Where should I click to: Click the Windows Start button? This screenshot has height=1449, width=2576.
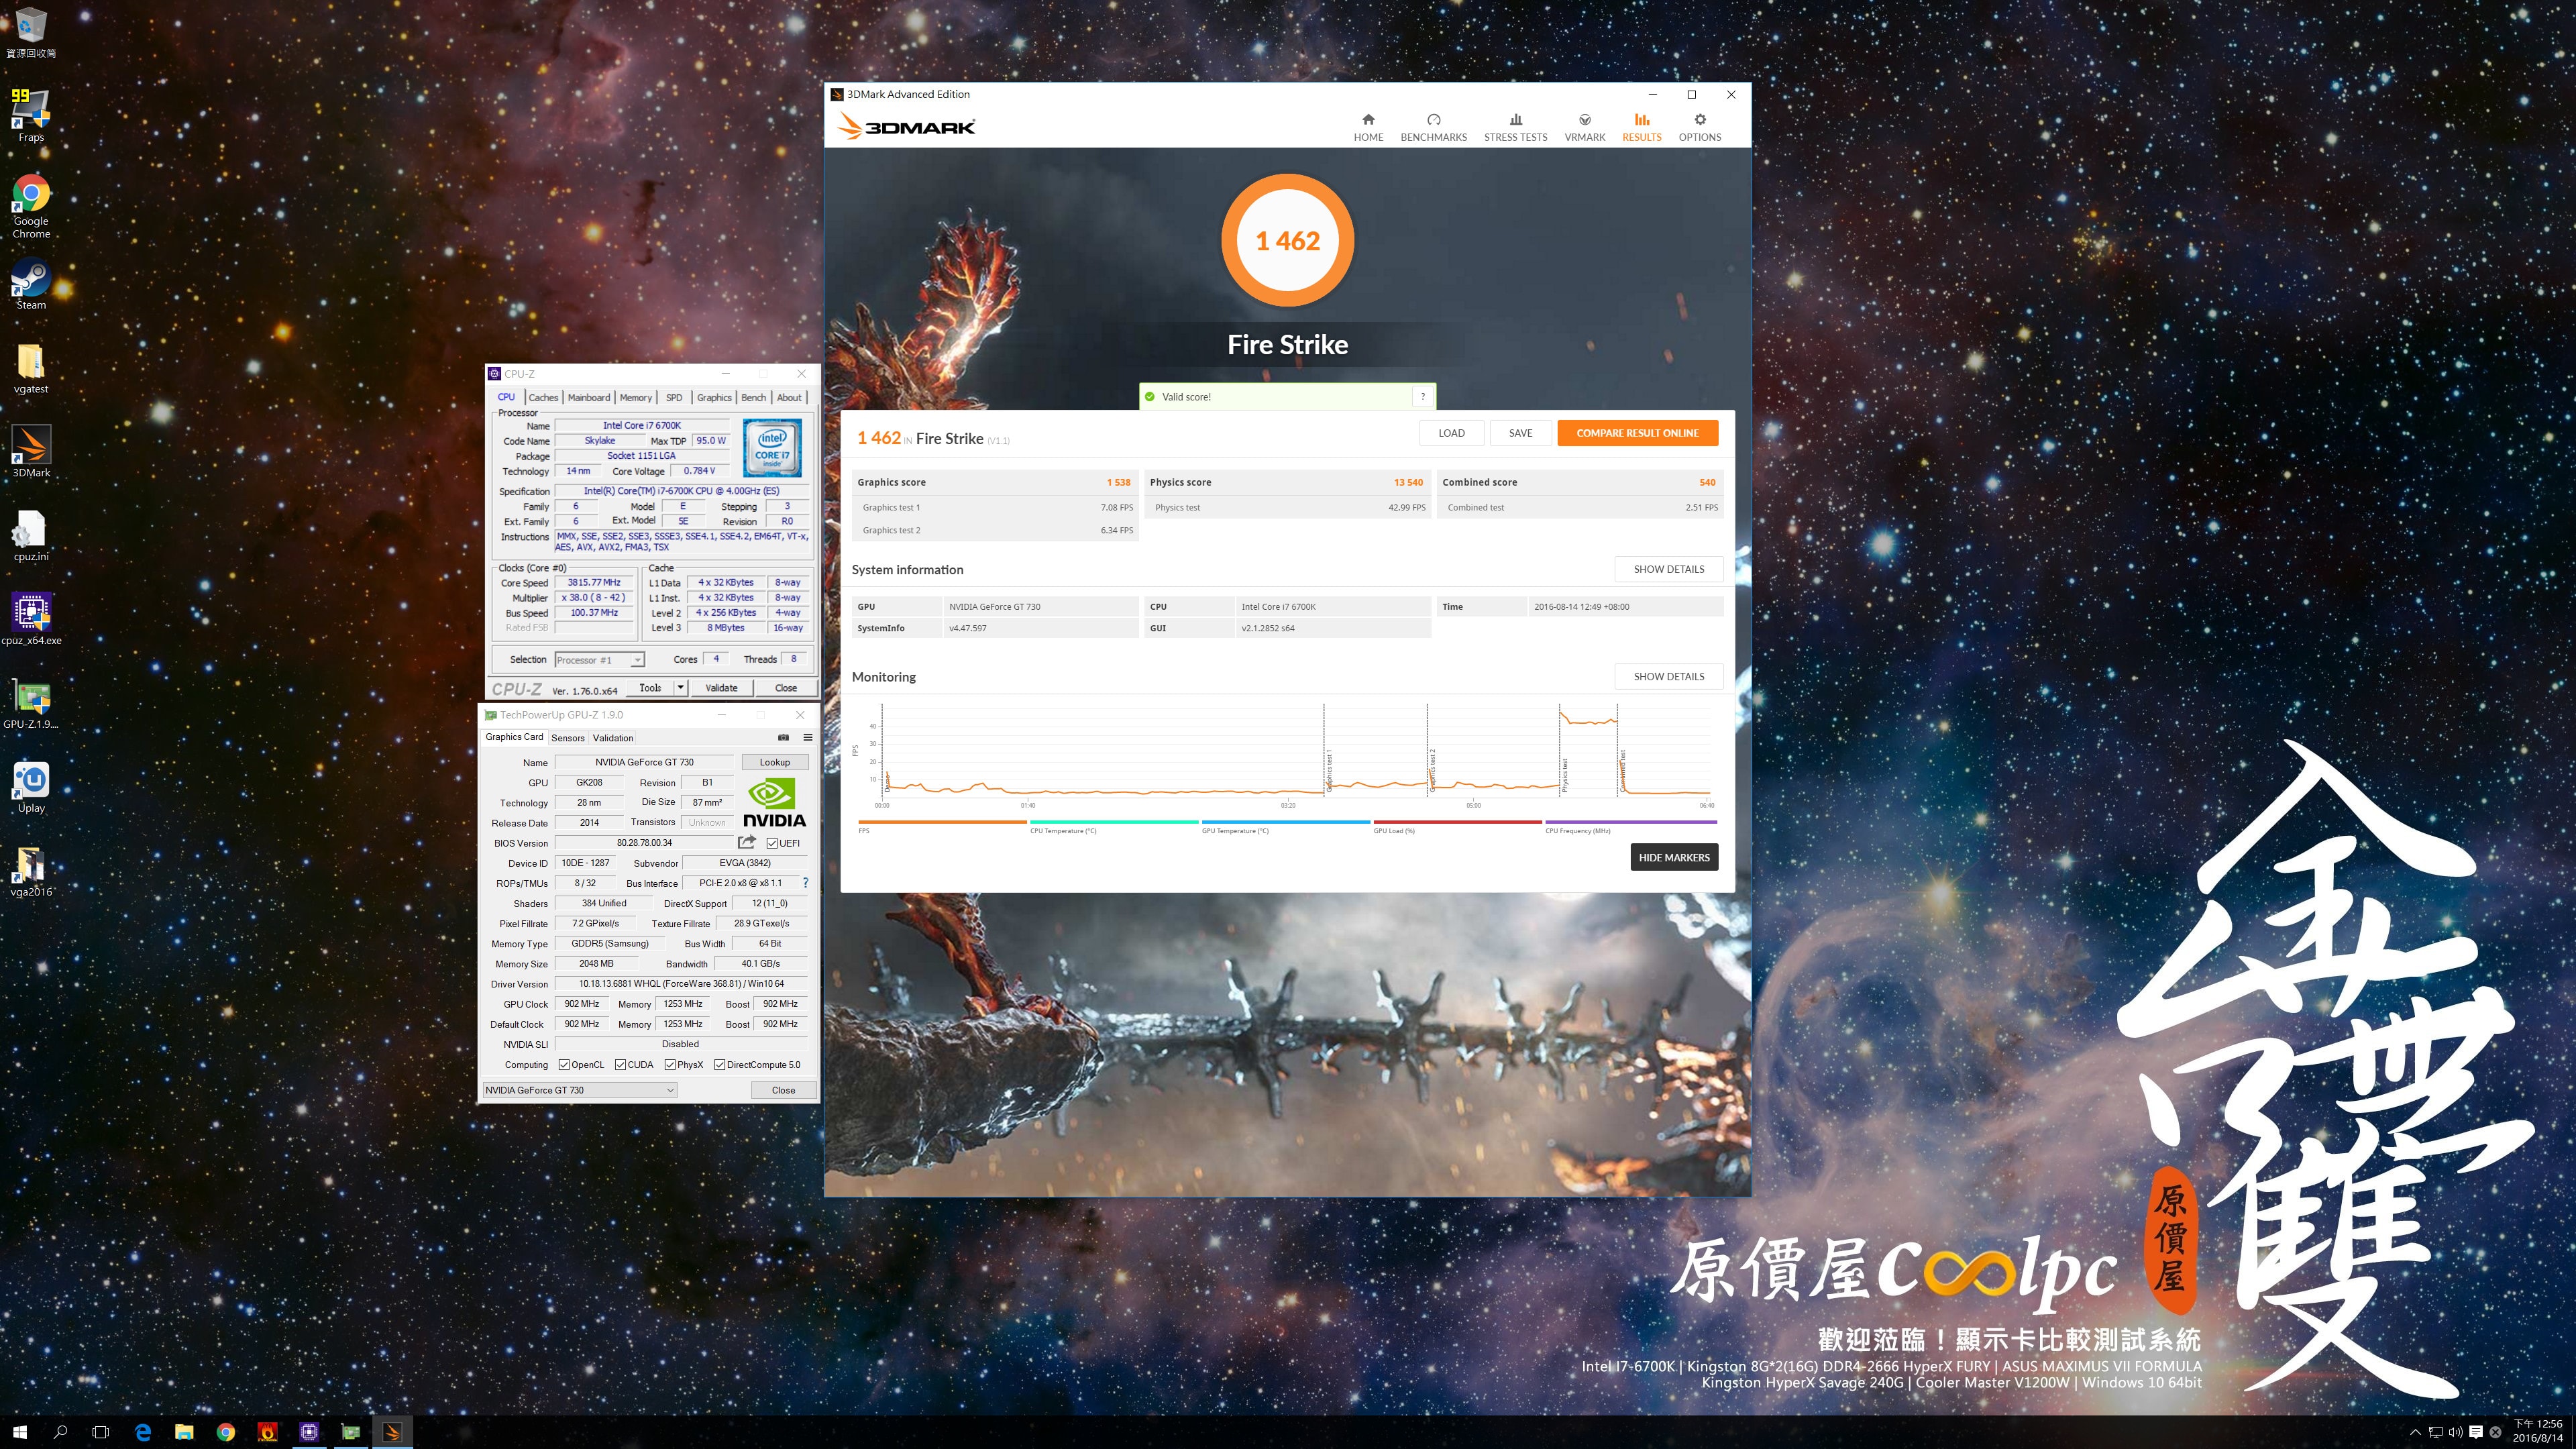tap(20, 1432)
